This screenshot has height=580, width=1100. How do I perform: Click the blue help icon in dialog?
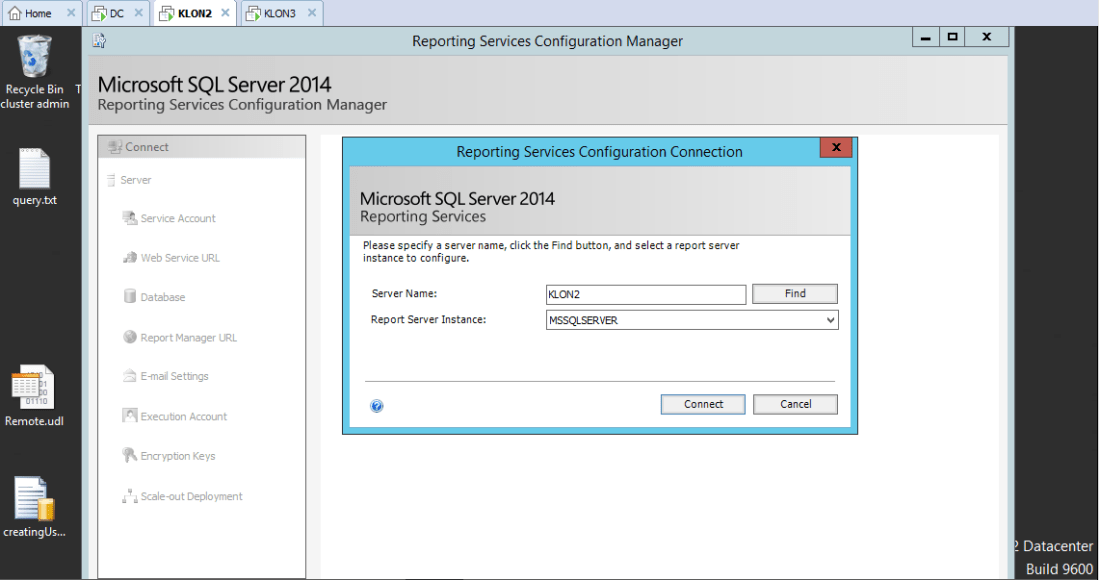[377, 406]
